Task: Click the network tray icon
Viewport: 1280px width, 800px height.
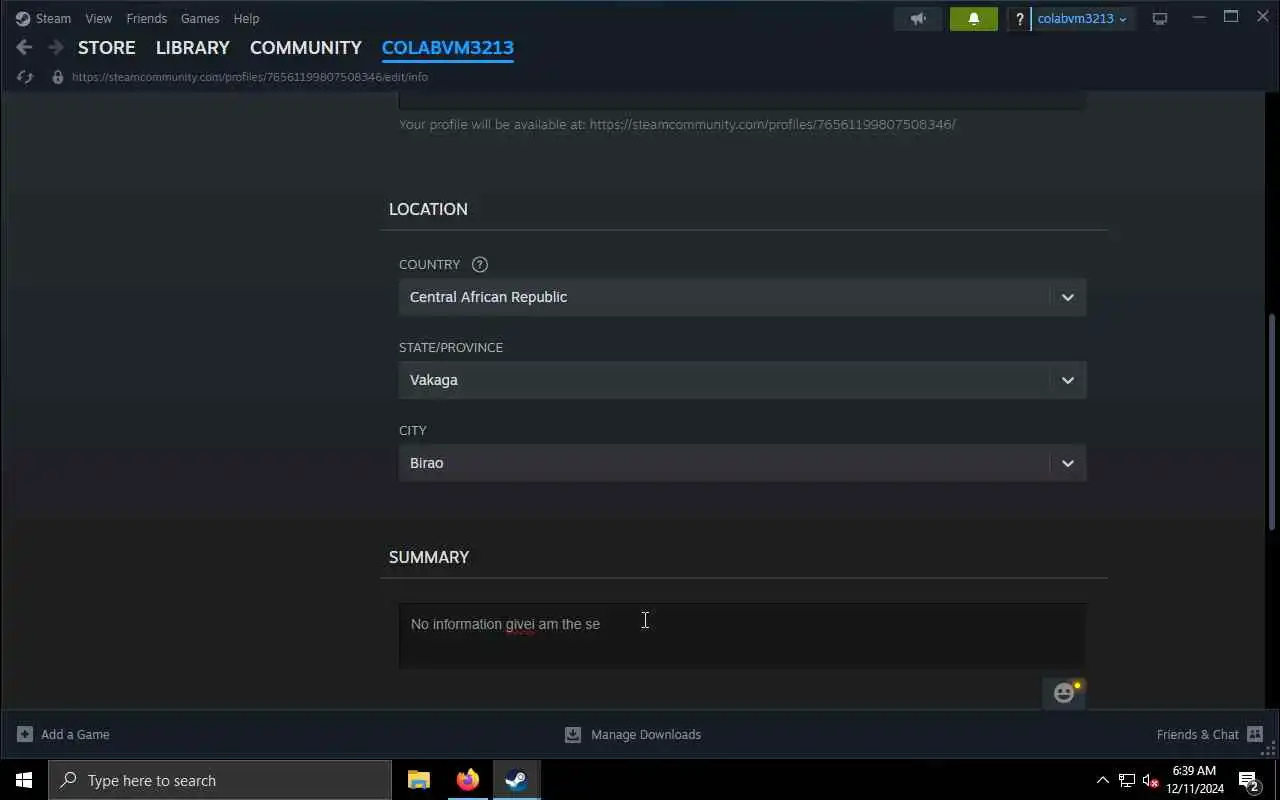Action: (x=1127, y=780)
